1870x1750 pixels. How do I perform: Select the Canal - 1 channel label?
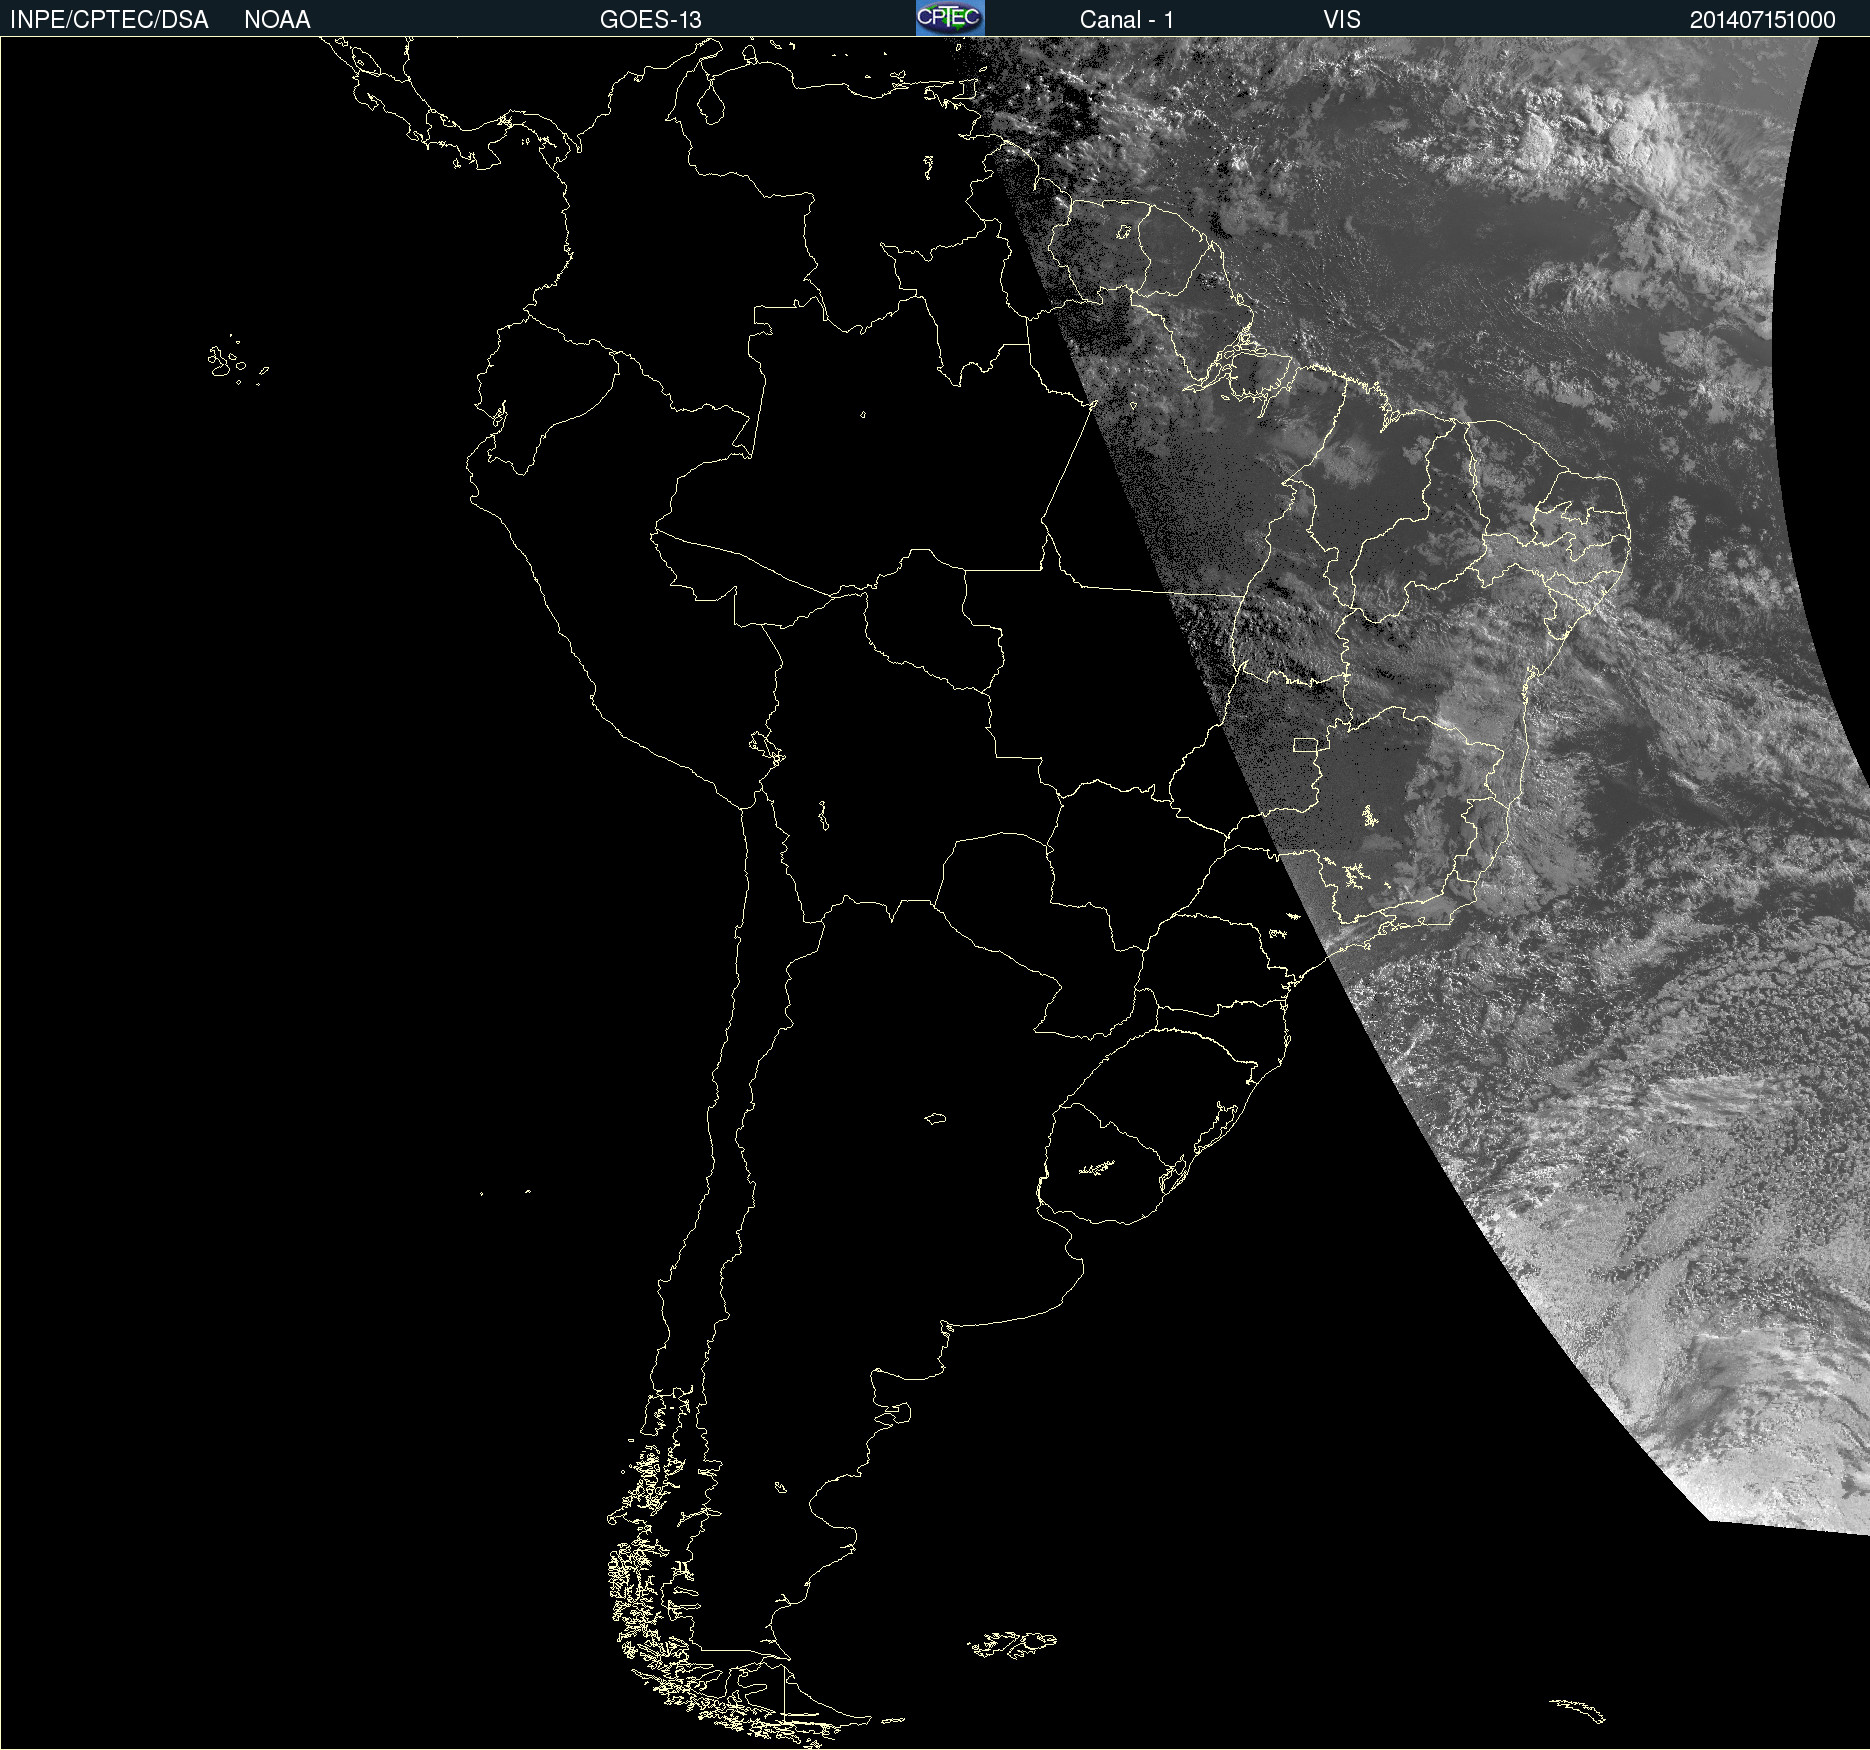pos(1126,20)
